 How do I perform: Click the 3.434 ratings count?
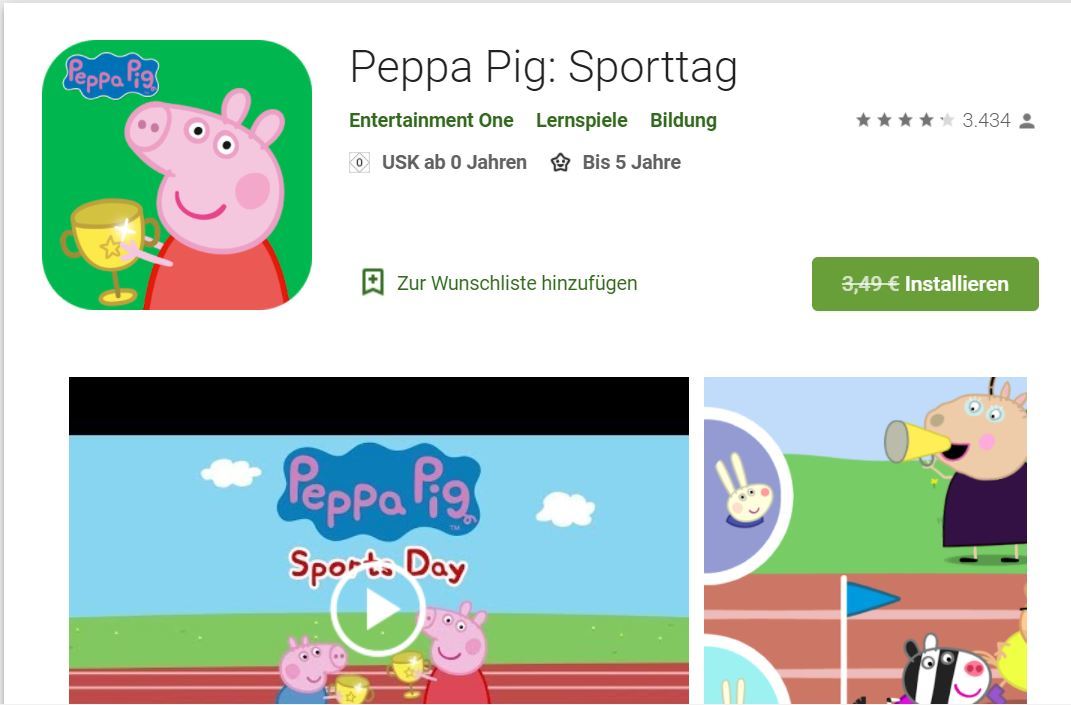coord(986,120)
